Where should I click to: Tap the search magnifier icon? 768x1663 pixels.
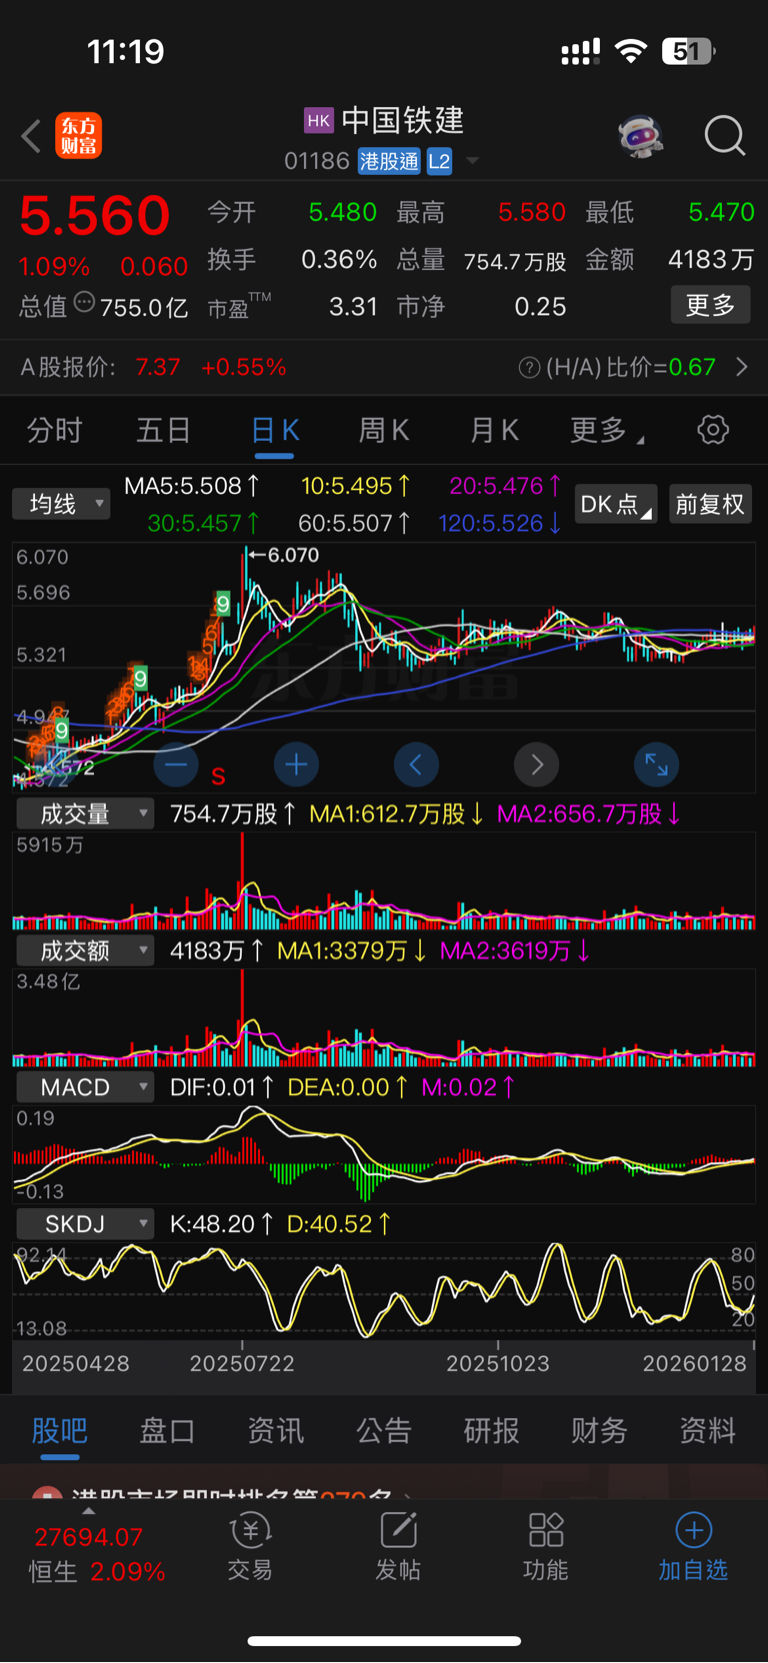725,135
